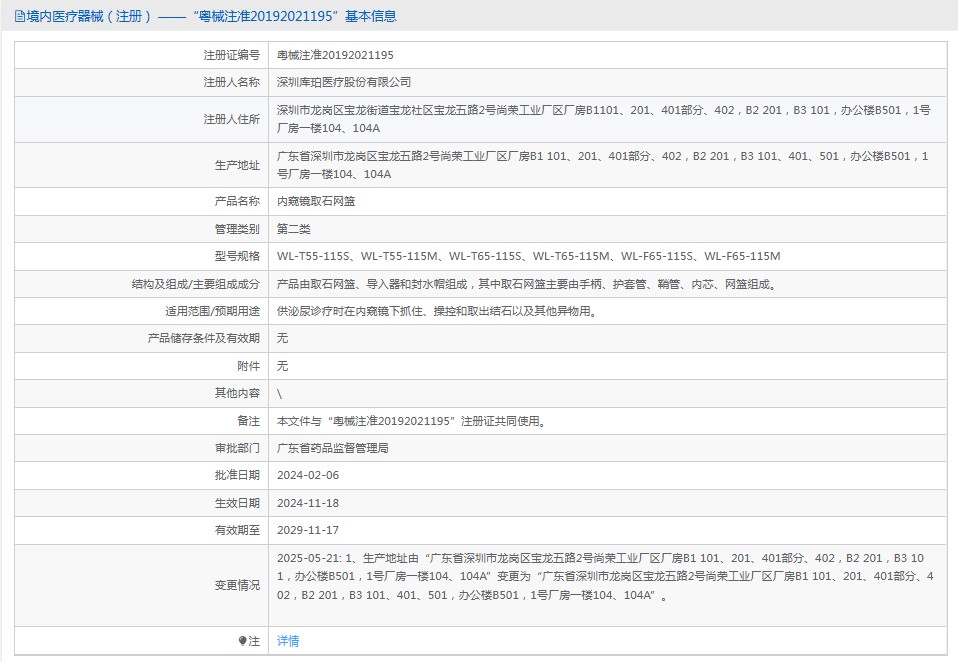Click the 变更情况 row label
Viewport: 958px width, 662px height.
[x=237, y=585]
